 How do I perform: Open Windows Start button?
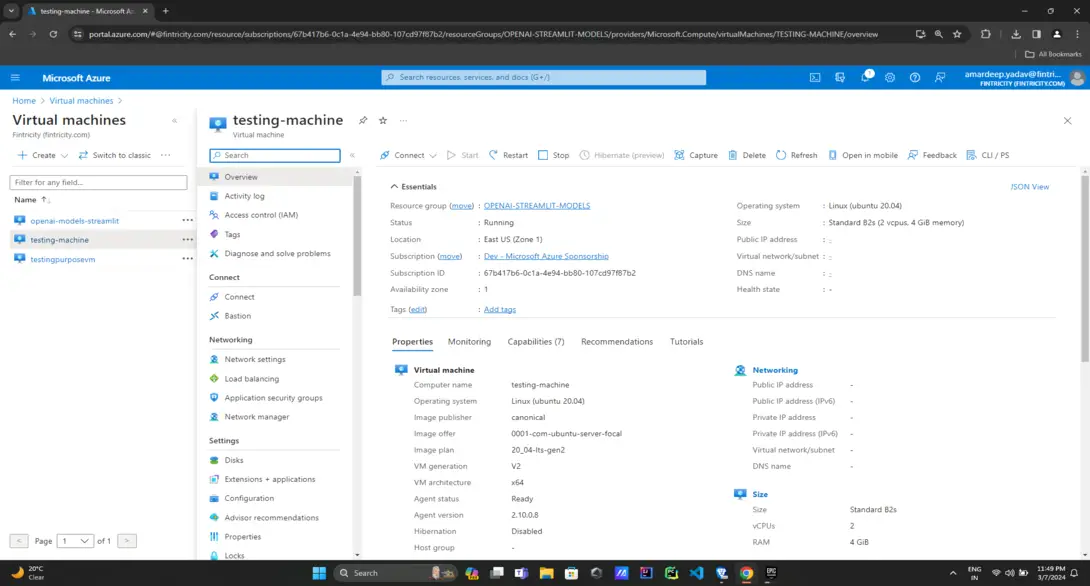319,573
